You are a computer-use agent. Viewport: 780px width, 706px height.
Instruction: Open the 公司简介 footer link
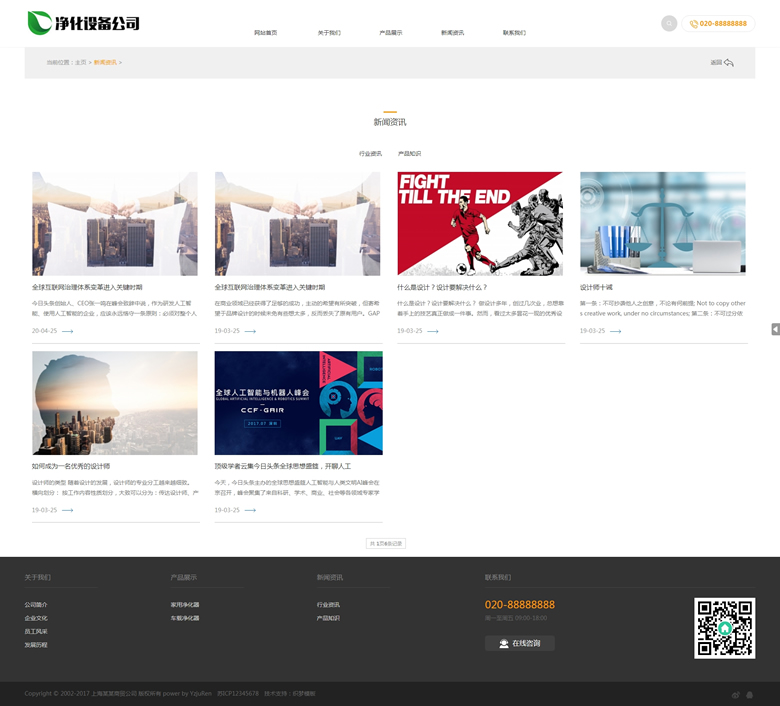point(36,605)
